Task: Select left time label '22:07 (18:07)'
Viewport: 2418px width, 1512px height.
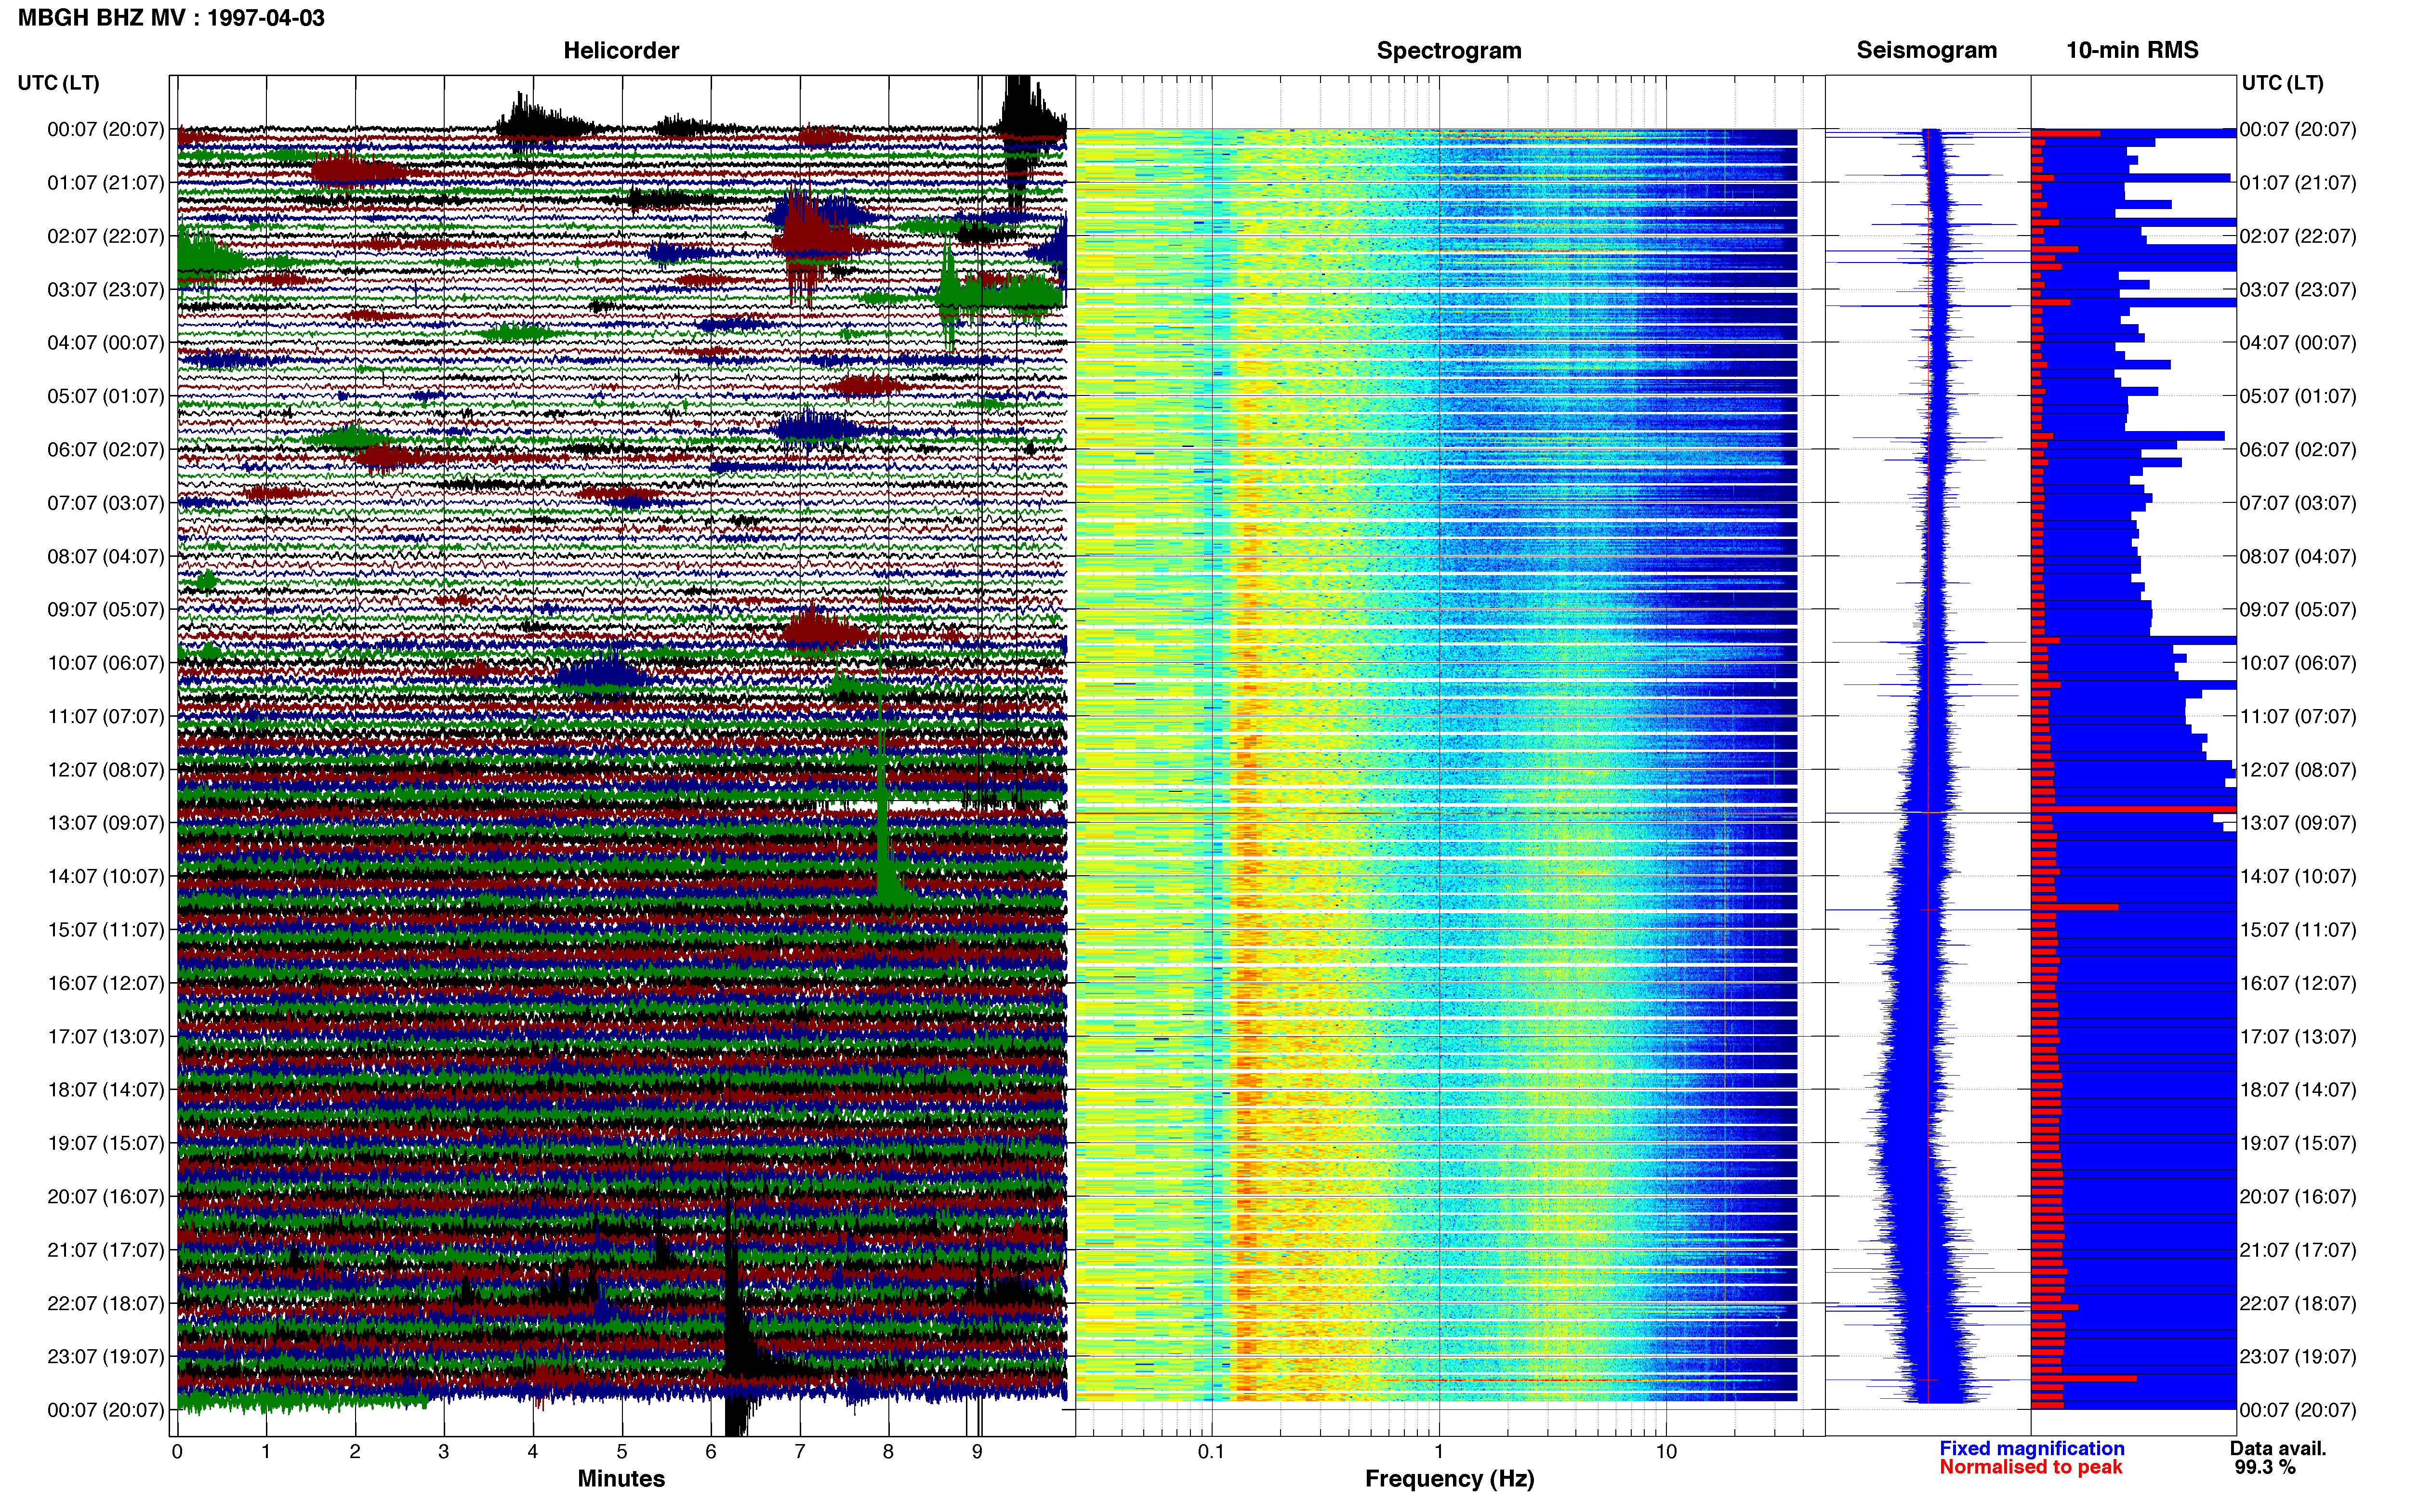Action: pos(106,1303)
